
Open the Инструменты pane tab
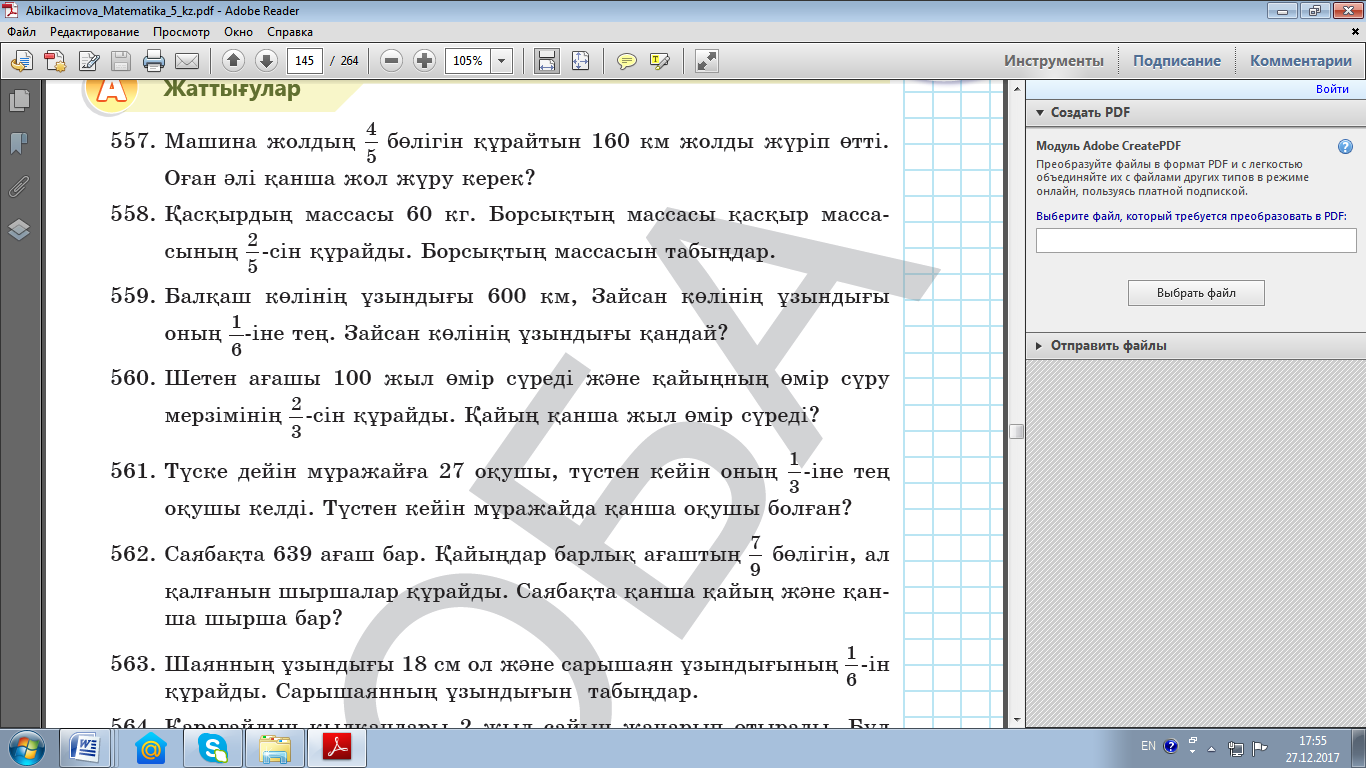(1054, 61)
